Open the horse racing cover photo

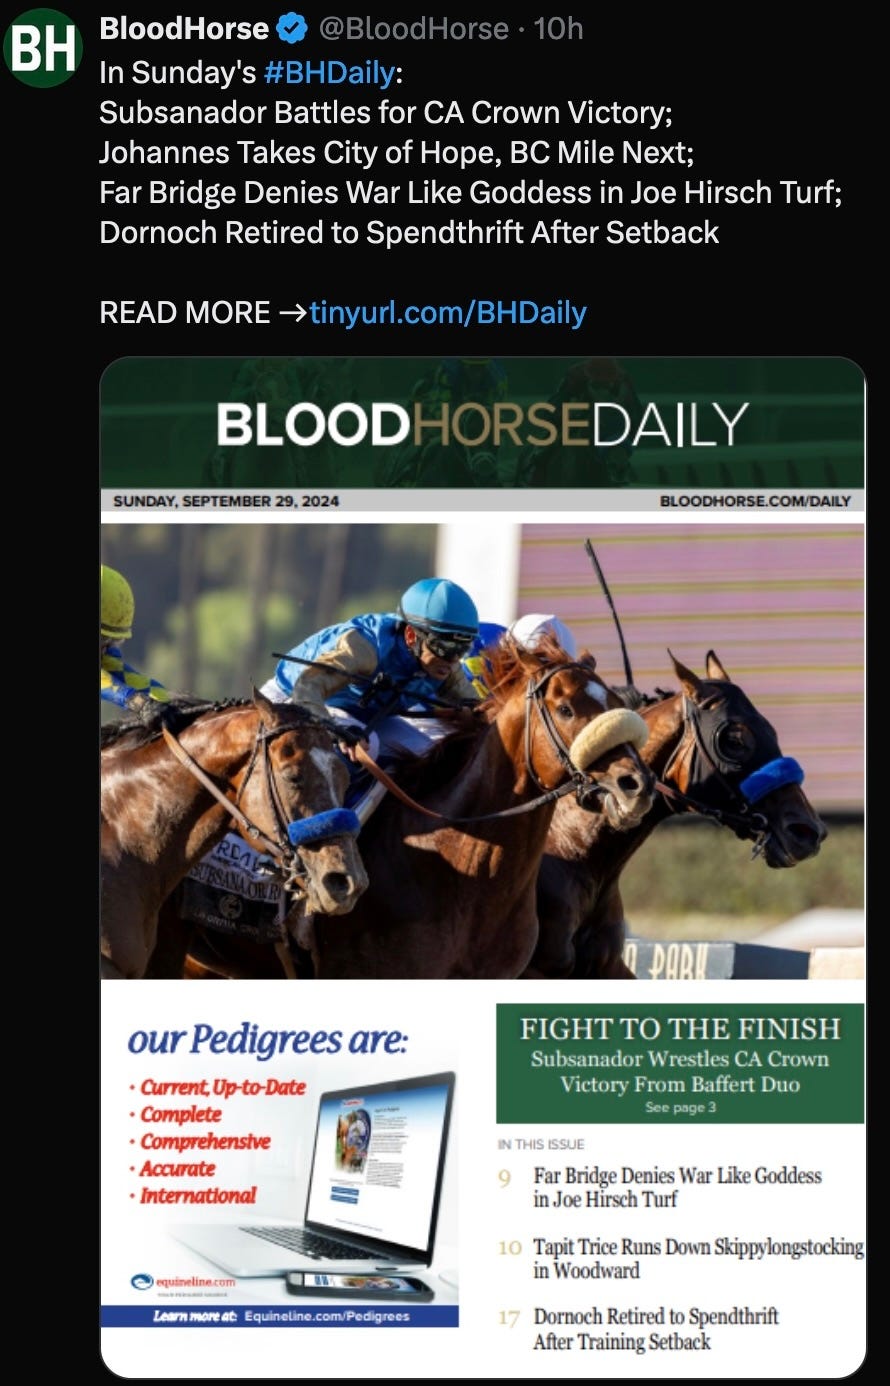click(x=483, y=751)
